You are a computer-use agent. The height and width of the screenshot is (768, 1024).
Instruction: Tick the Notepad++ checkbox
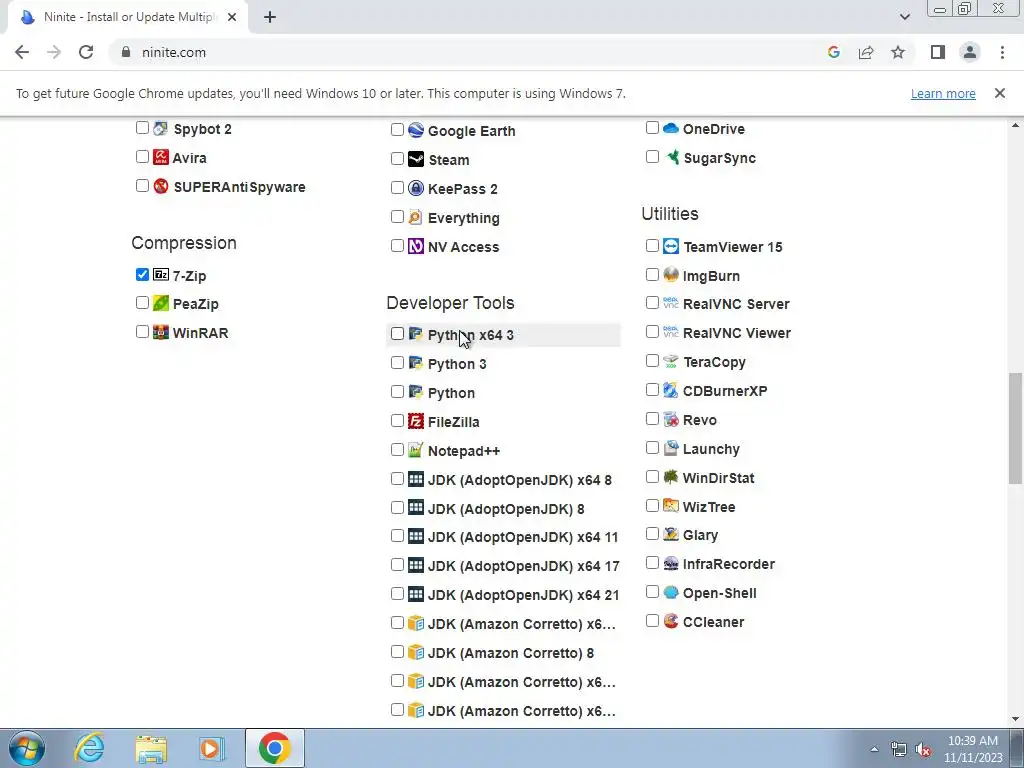click(397, 449)
